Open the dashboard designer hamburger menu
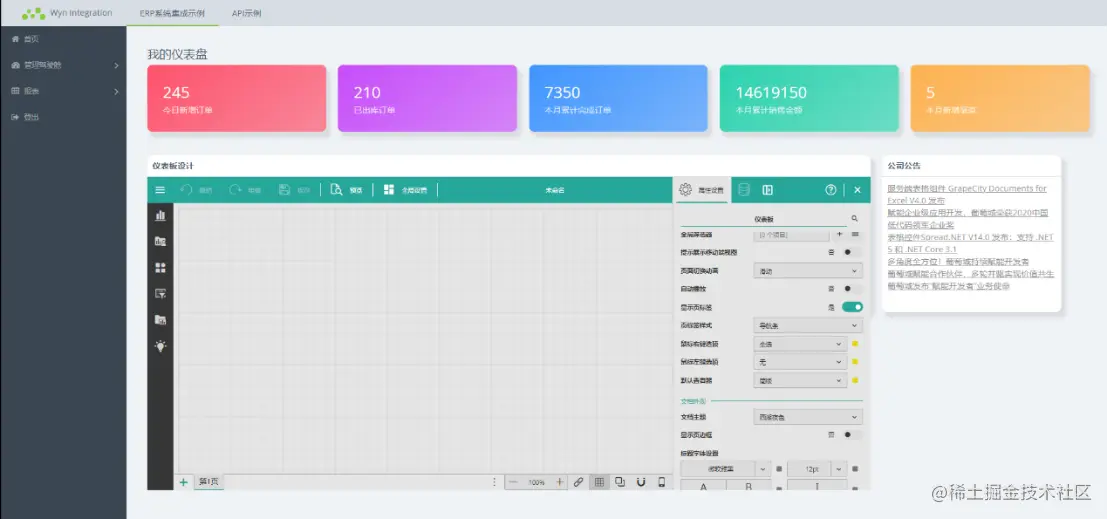1108x519 pixels. (160, 189)
